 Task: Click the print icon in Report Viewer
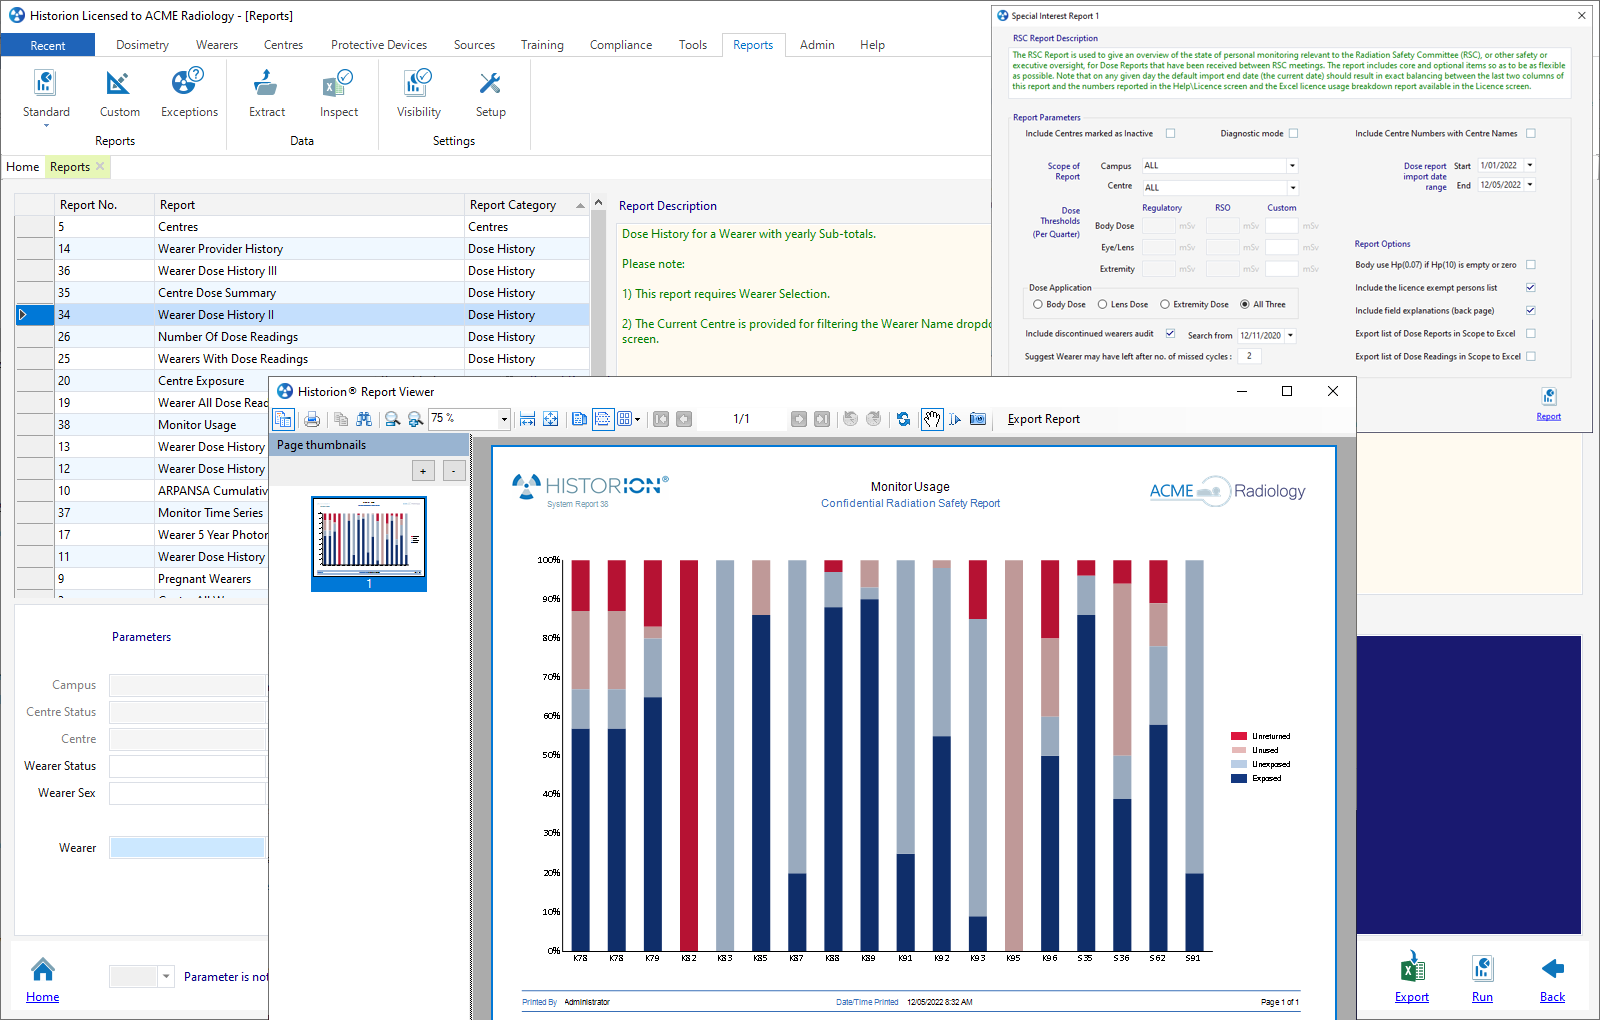tap(312, 420)
